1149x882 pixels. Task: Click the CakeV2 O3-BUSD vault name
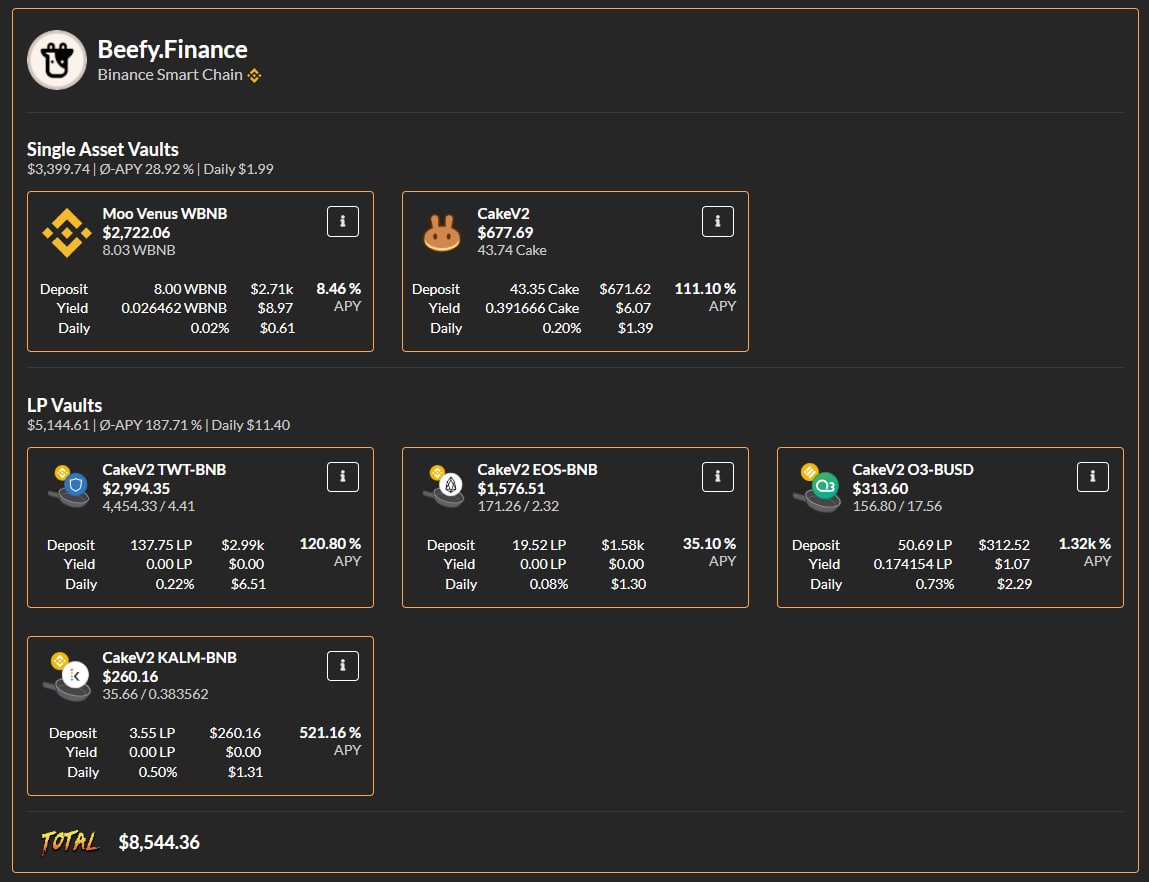[913, 470]
